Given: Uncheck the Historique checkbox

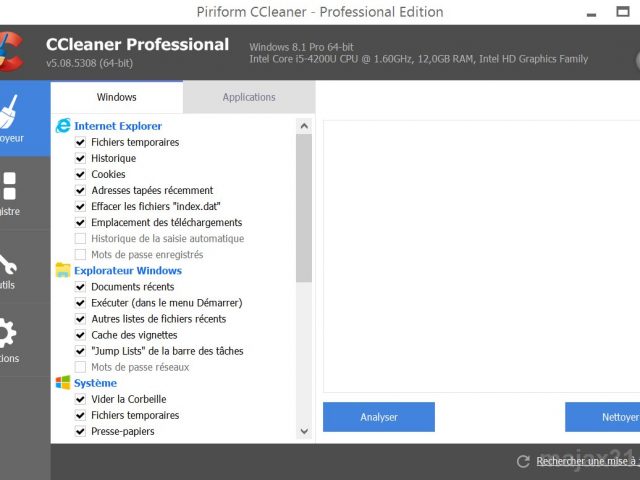Looking at the screenshot, I should click(x=80, y=158).
